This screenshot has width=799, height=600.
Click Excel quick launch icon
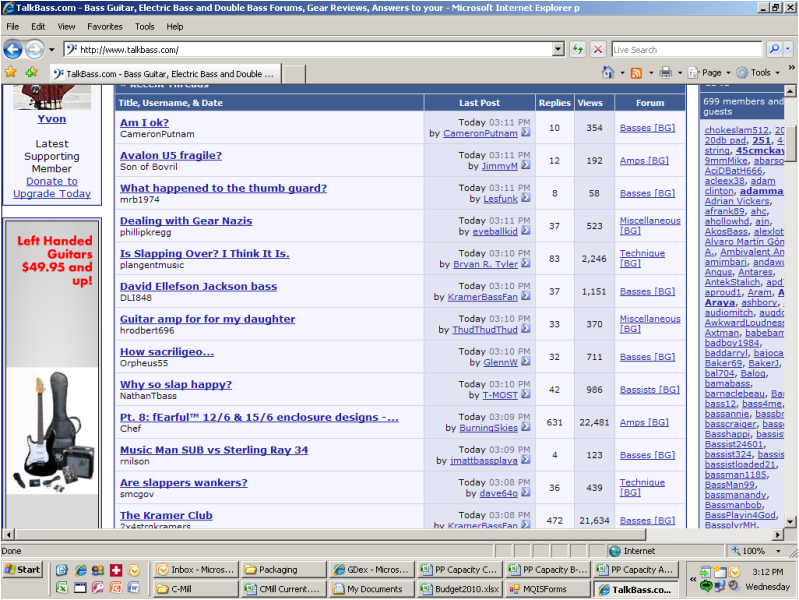[62, 588]
